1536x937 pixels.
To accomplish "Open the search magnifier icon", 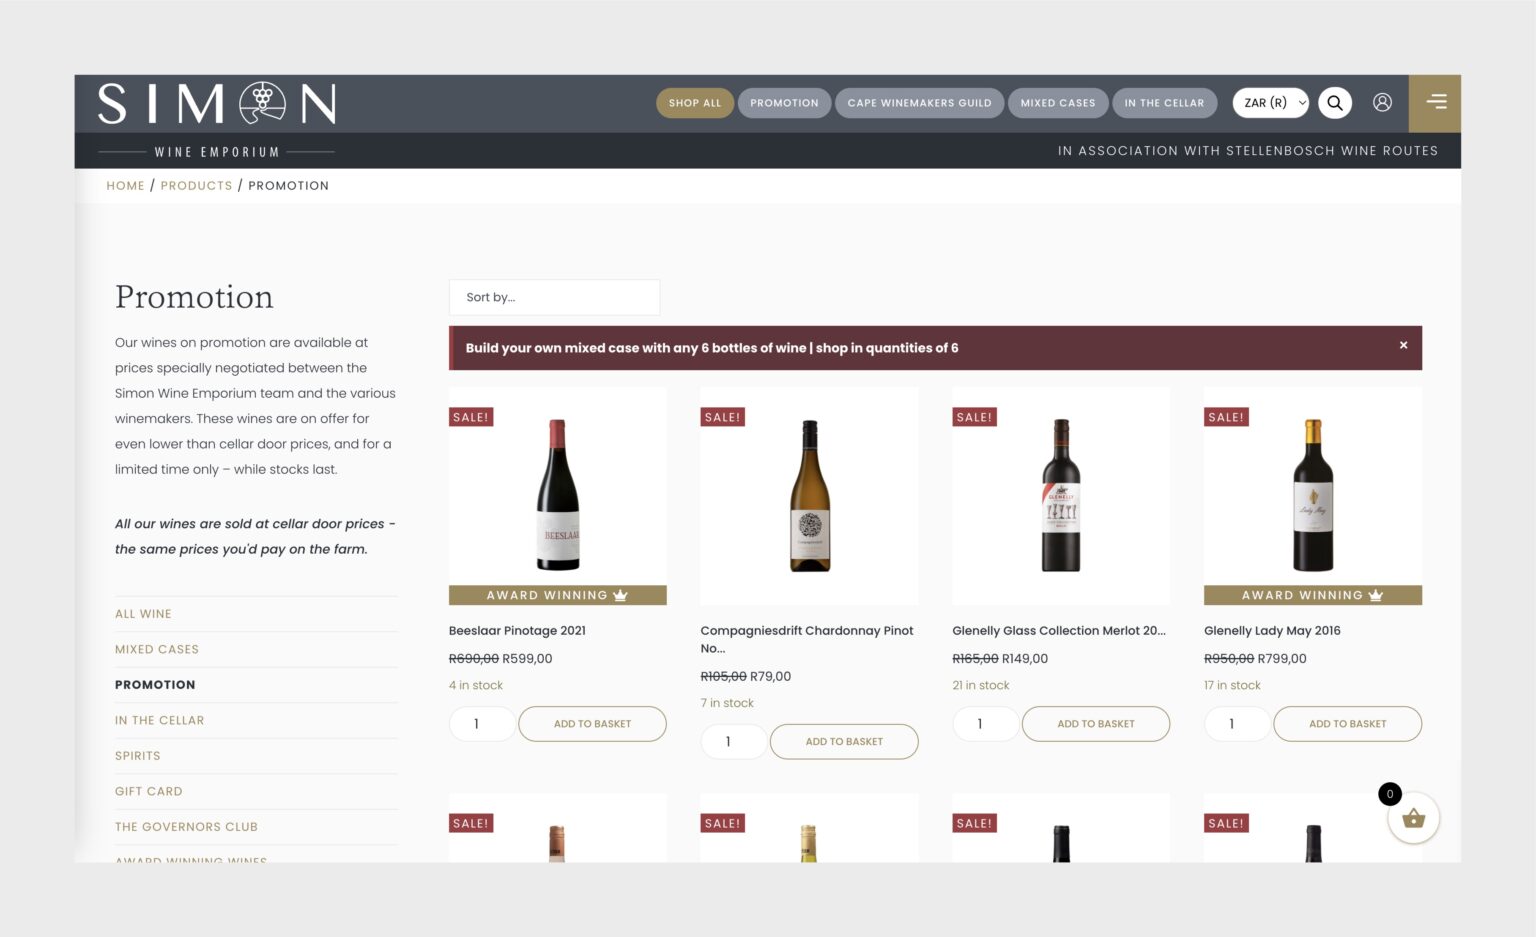I will point(1334,103).
